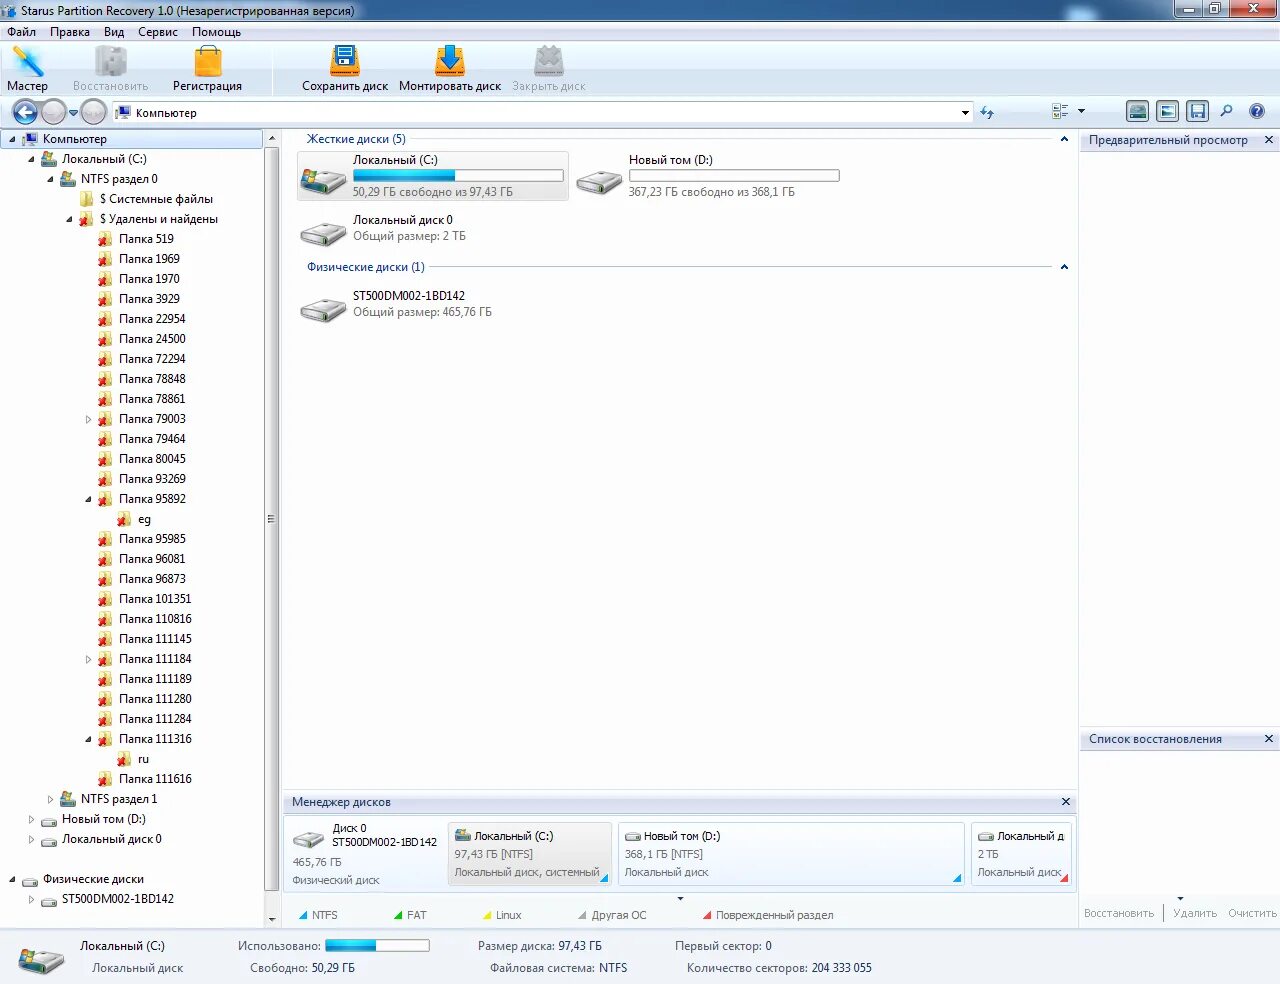Collapse NTFS раздел 0 node
The height and width of the screenshot is (984, 1280).
point(50,180)
